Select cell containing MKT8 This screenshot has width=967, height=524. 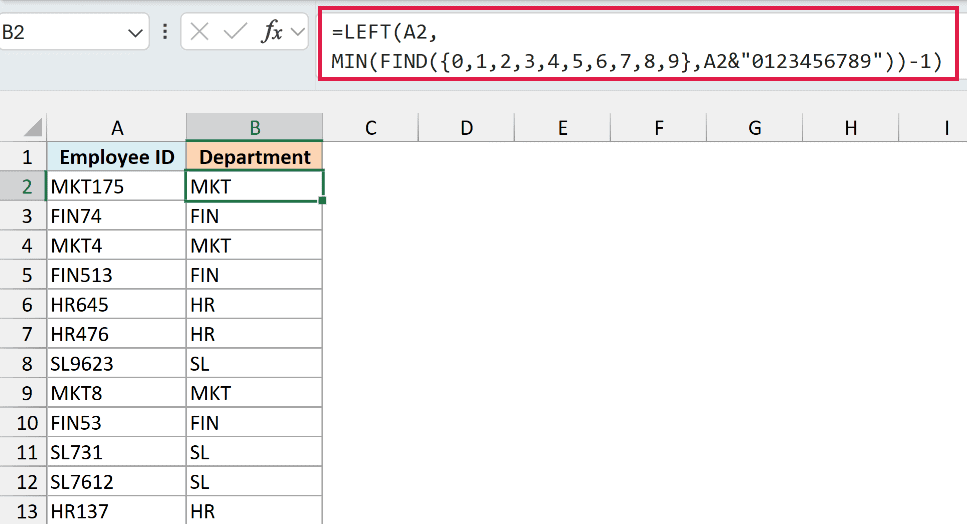(117, 393)
